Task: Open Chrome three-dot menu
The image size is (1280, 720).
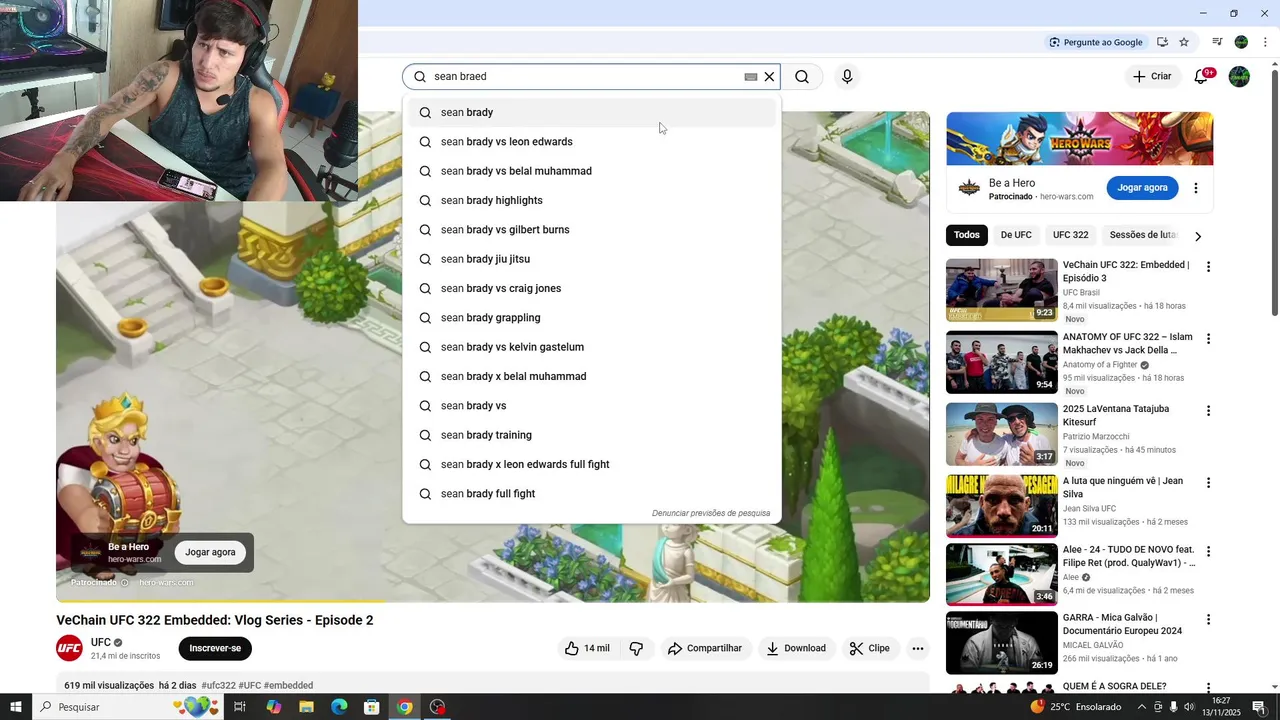Action: pos(1265,42)
